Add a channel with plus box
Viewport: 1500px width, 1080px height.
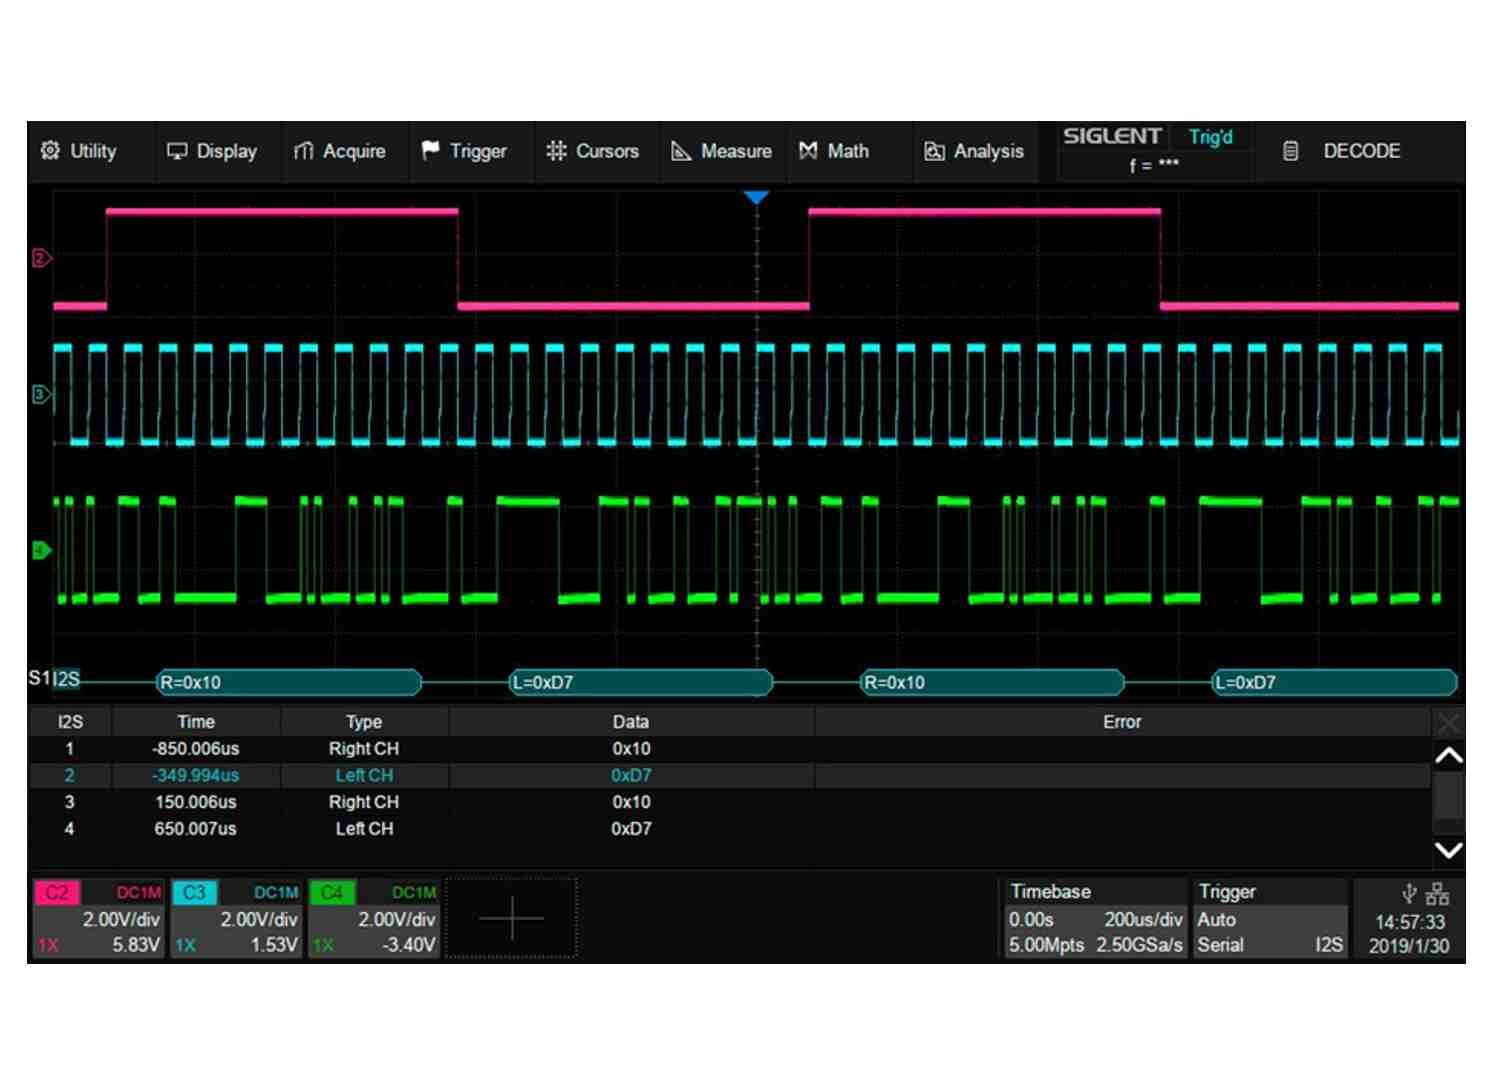[511, 918]
